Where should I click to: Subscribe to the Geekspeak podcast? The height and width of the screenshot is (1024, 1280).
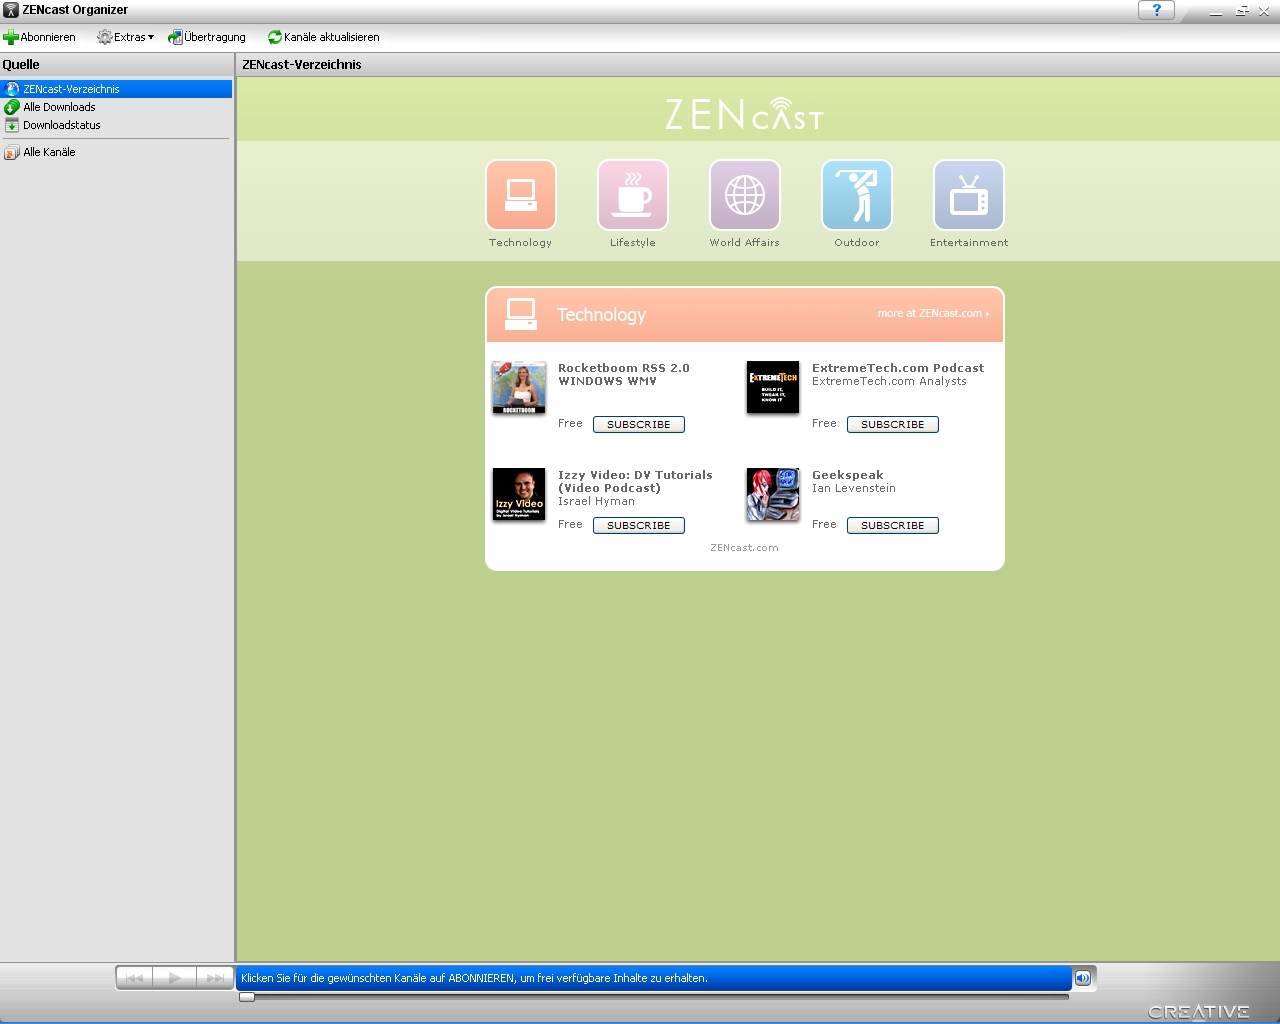[x=892, y=525]
